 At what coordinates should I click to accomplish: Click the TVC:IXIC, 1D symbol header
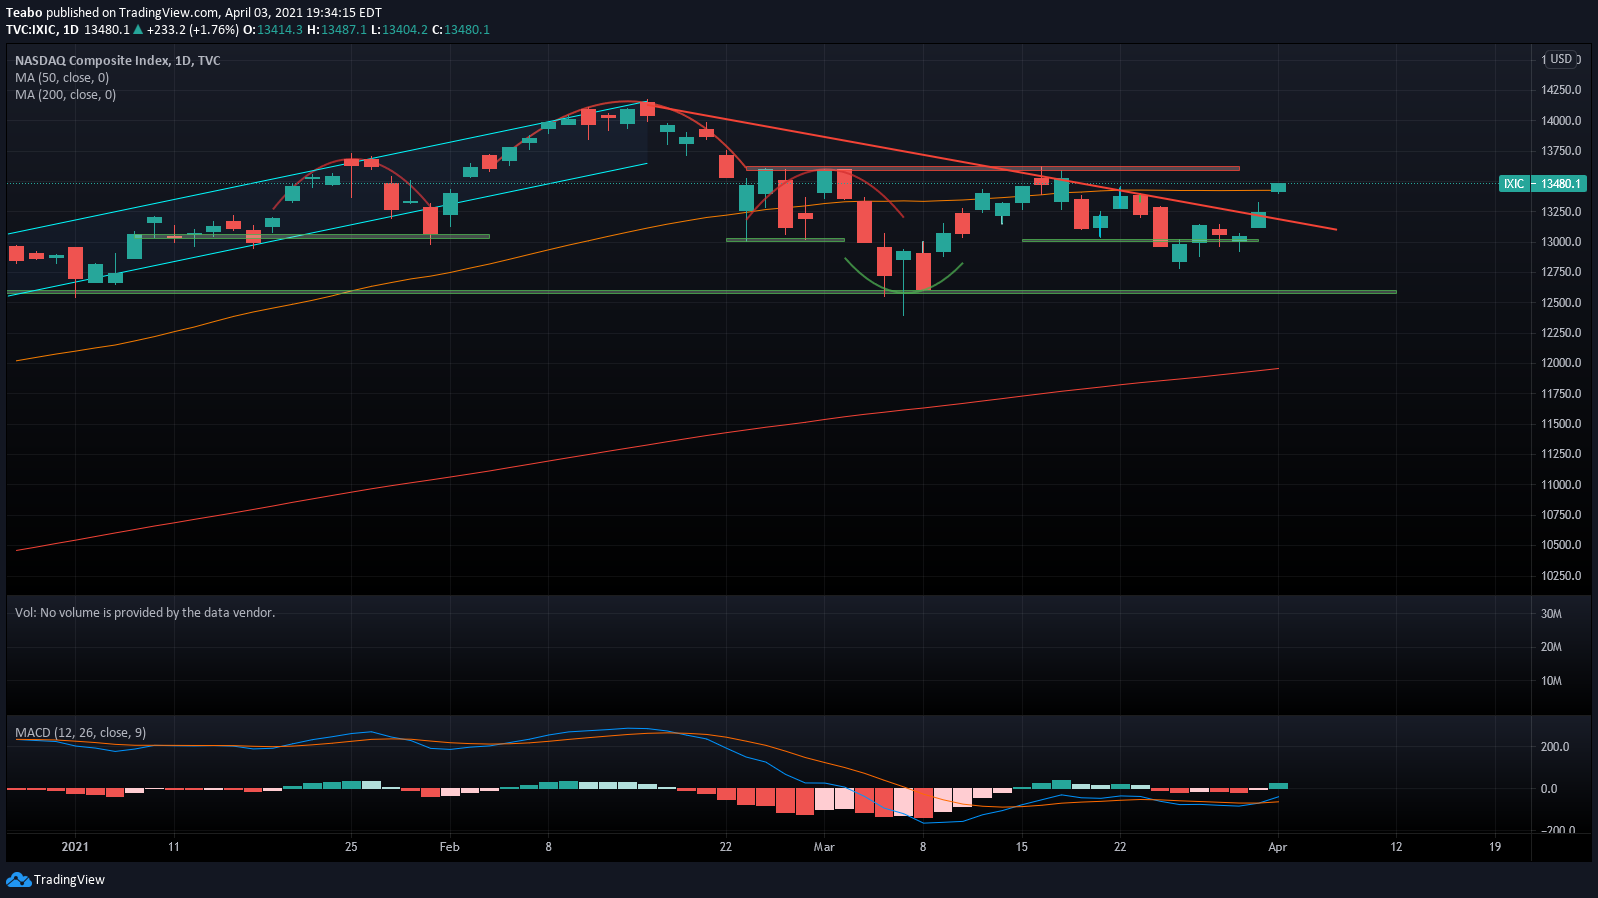(42, 30)
